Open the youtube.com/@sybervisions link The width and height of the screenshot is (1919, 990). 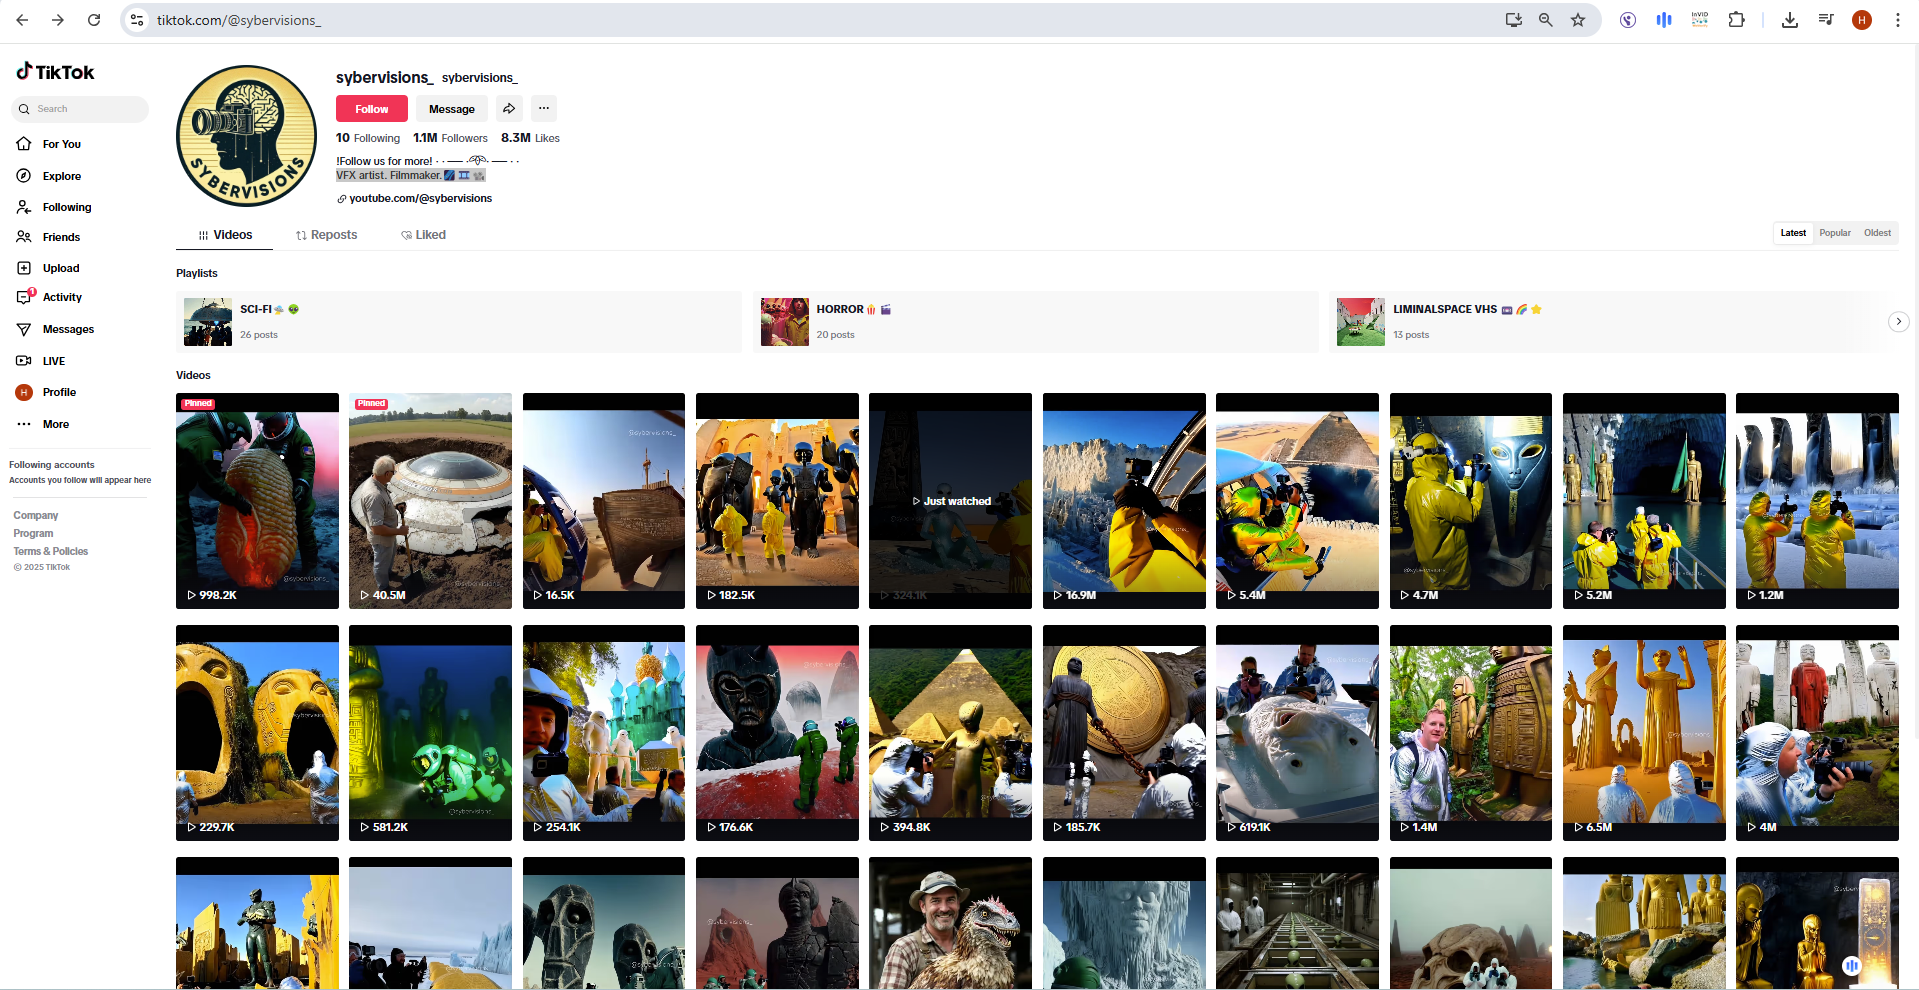420,199
